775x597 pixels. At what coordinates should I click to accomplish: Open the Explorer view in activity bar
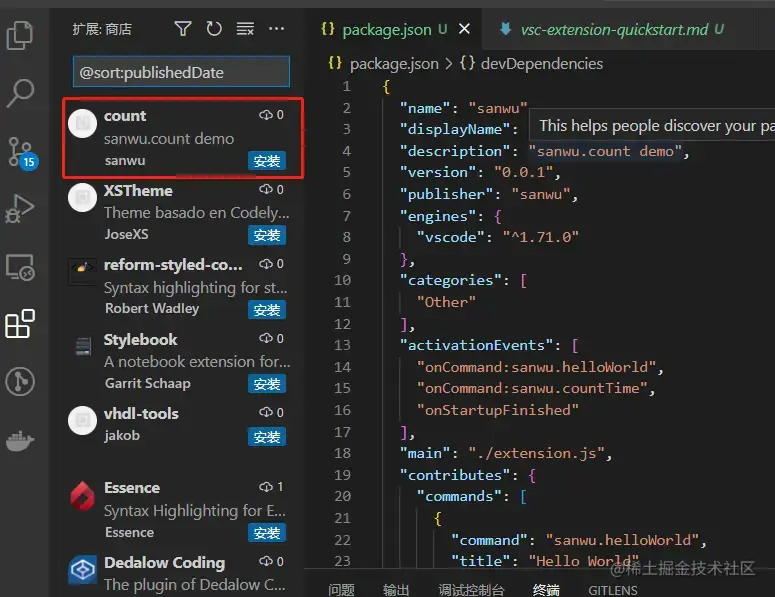pos(20,35)
